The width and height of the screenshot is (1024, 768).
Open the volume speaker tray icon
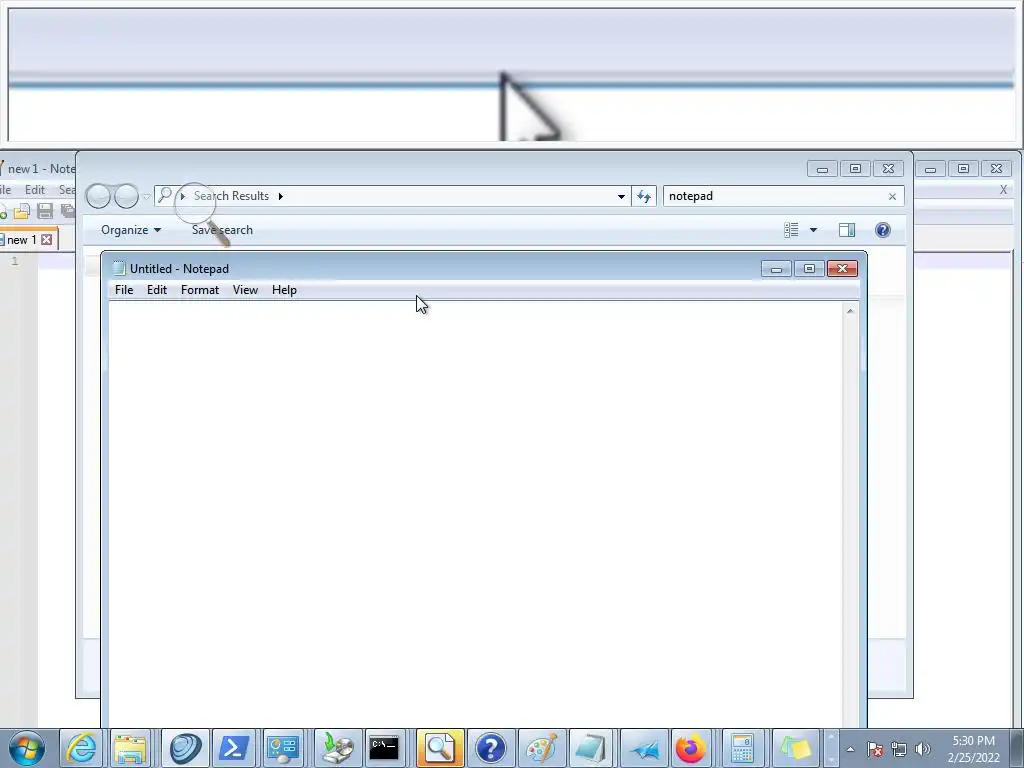923,749
